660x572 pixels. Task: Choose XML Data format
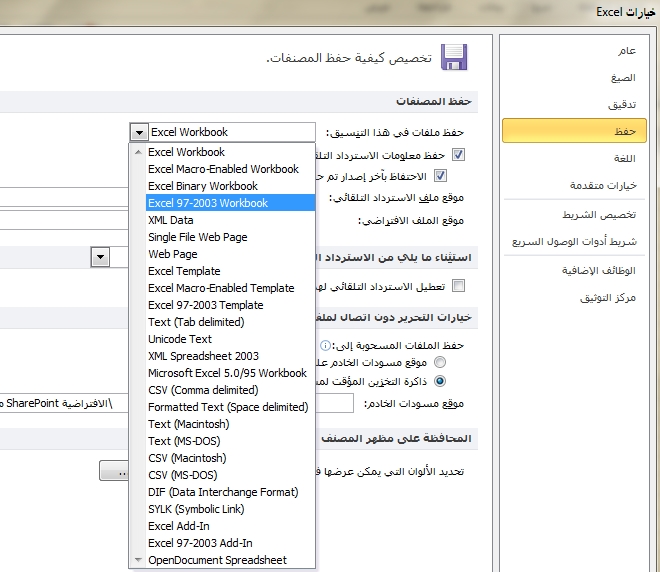(230, 220)
